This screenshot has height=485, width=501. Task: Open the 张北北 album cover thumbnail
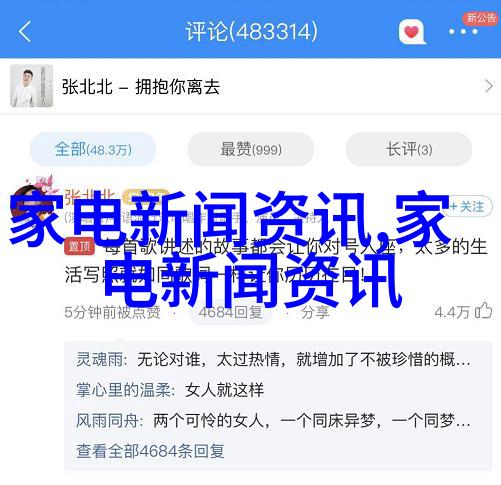(x=32, y=86)
